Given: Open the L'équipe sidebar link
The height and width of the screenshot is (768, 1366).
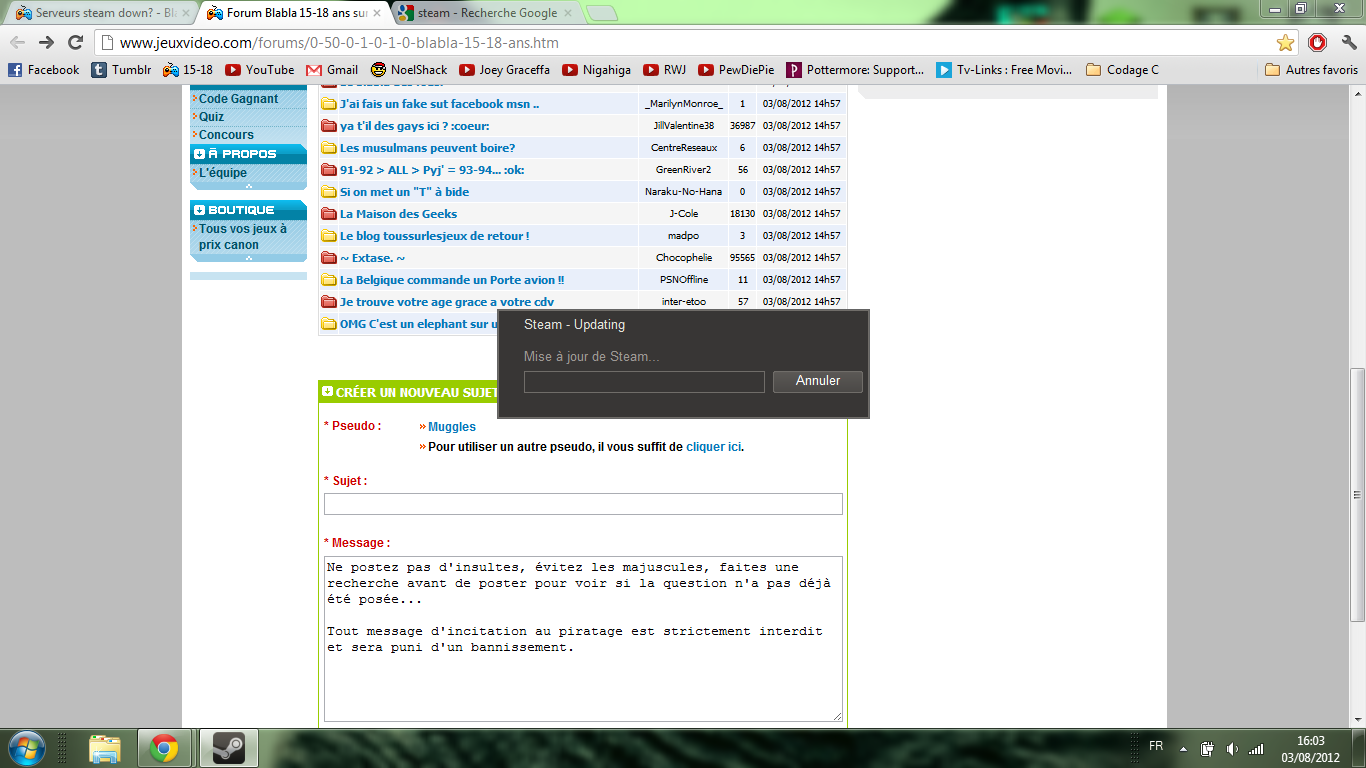Looking at the screenshot, I should point(223,173).
